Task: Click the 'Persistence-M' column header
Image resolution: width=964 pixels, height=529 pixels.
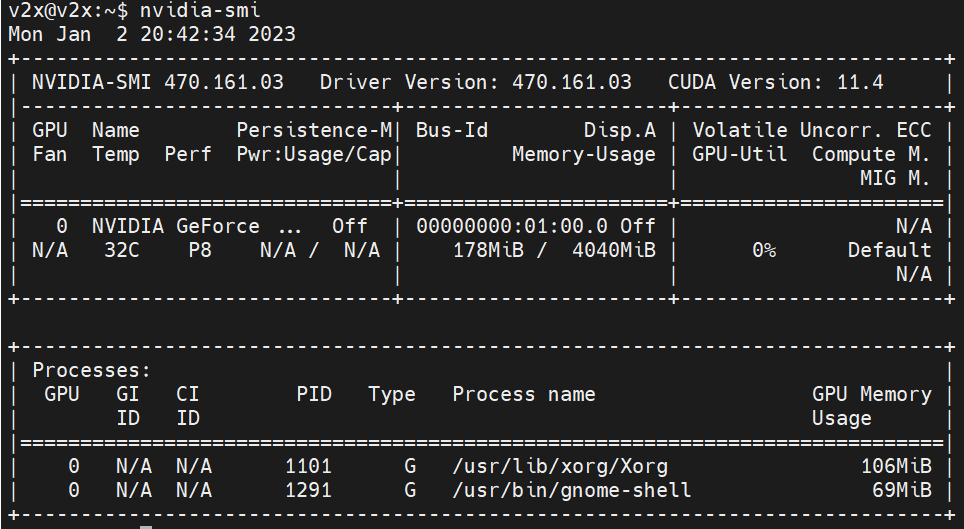Action: [x=314, y=130]
